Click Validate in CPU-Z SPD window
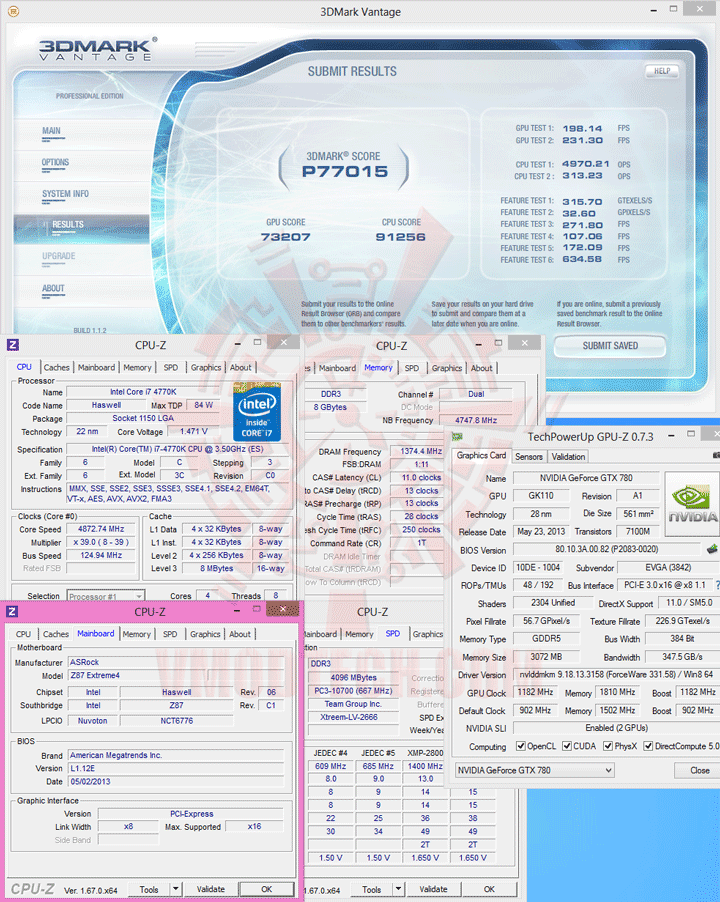 click(433, 889)
